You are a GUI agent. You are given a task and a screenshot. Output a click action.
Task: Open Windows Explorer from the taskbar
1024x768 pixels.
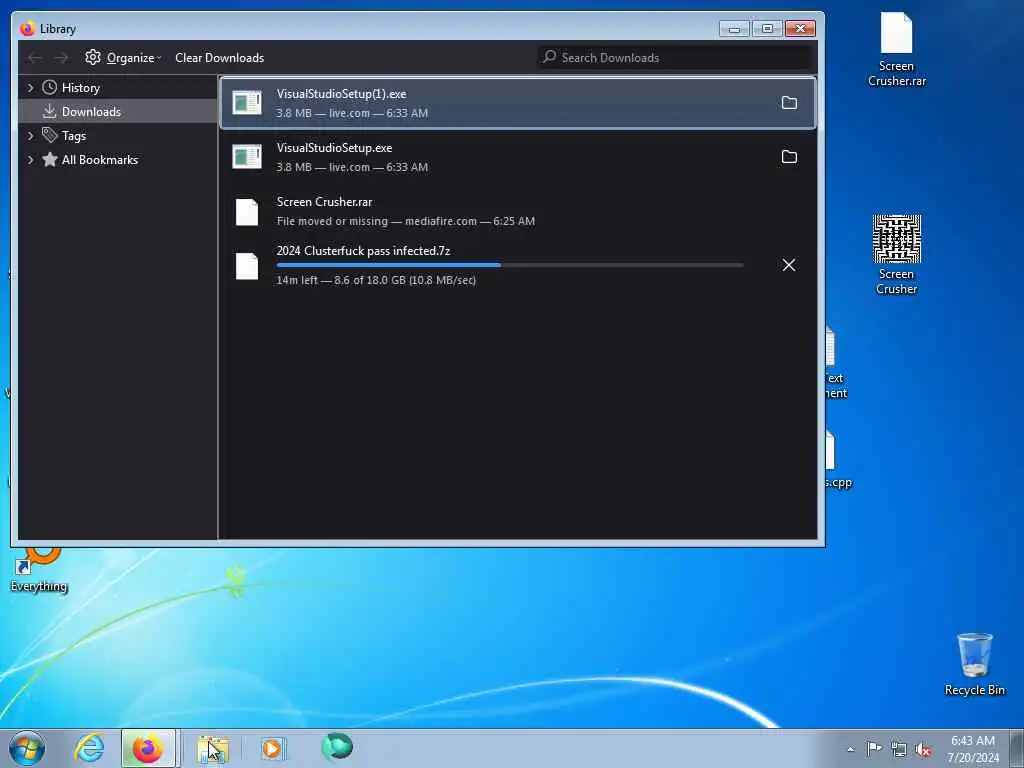pyautogui.click(x=214, y=749)
